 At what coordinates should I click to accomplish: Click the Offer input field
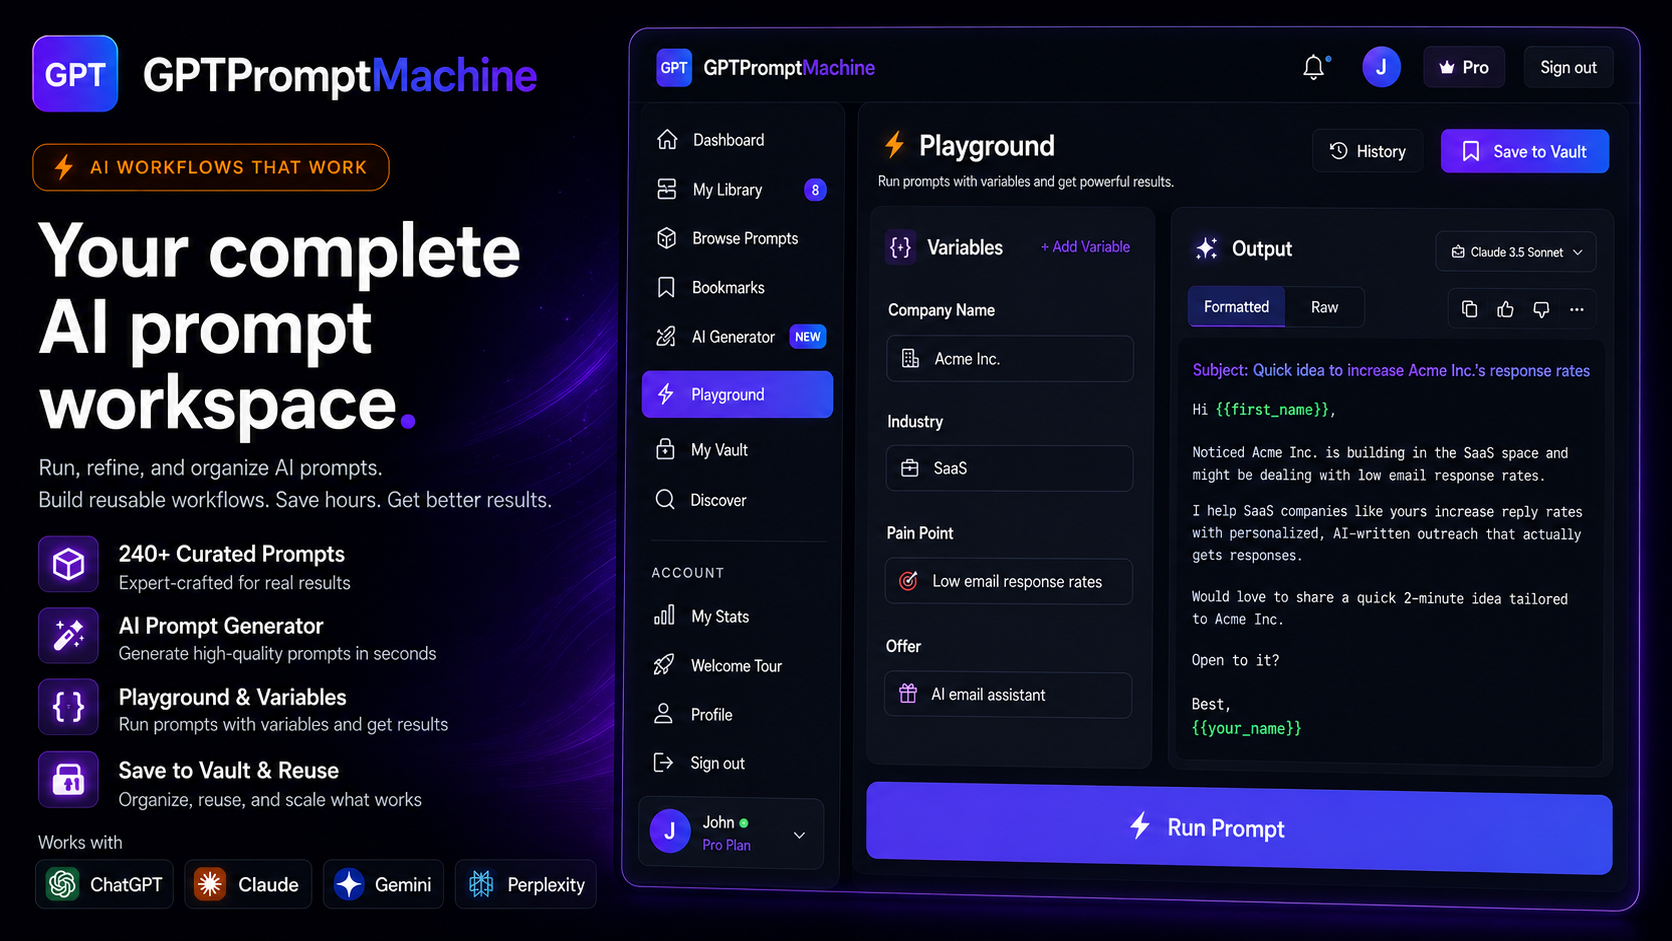(x=1008, y=694)
